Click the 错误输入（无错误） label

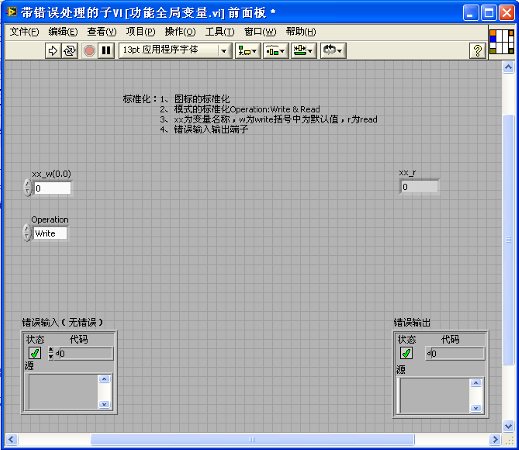pos(62,322)
